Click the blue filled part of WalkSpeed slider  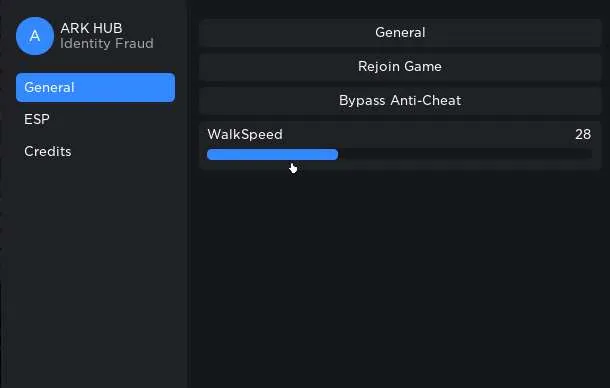[x=272, y=154]
